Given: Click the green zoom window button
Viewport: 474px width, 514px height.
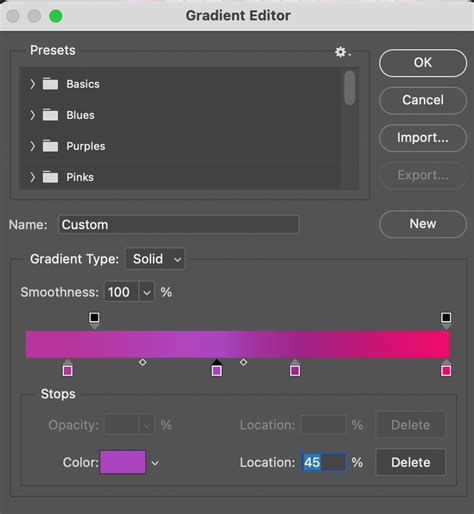Looking at the screenshot, I should point(56,16).
